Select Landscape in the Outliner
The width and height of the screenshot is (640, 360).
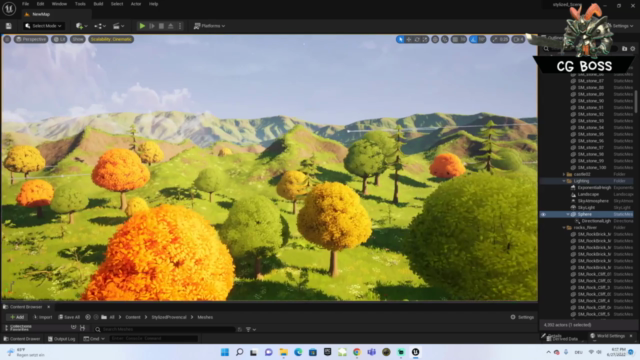588,194
